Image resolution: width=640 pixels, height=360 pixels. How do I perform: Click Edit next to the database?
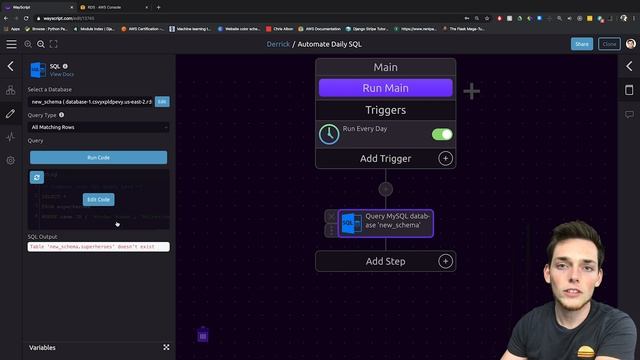(x=162, y=102)
